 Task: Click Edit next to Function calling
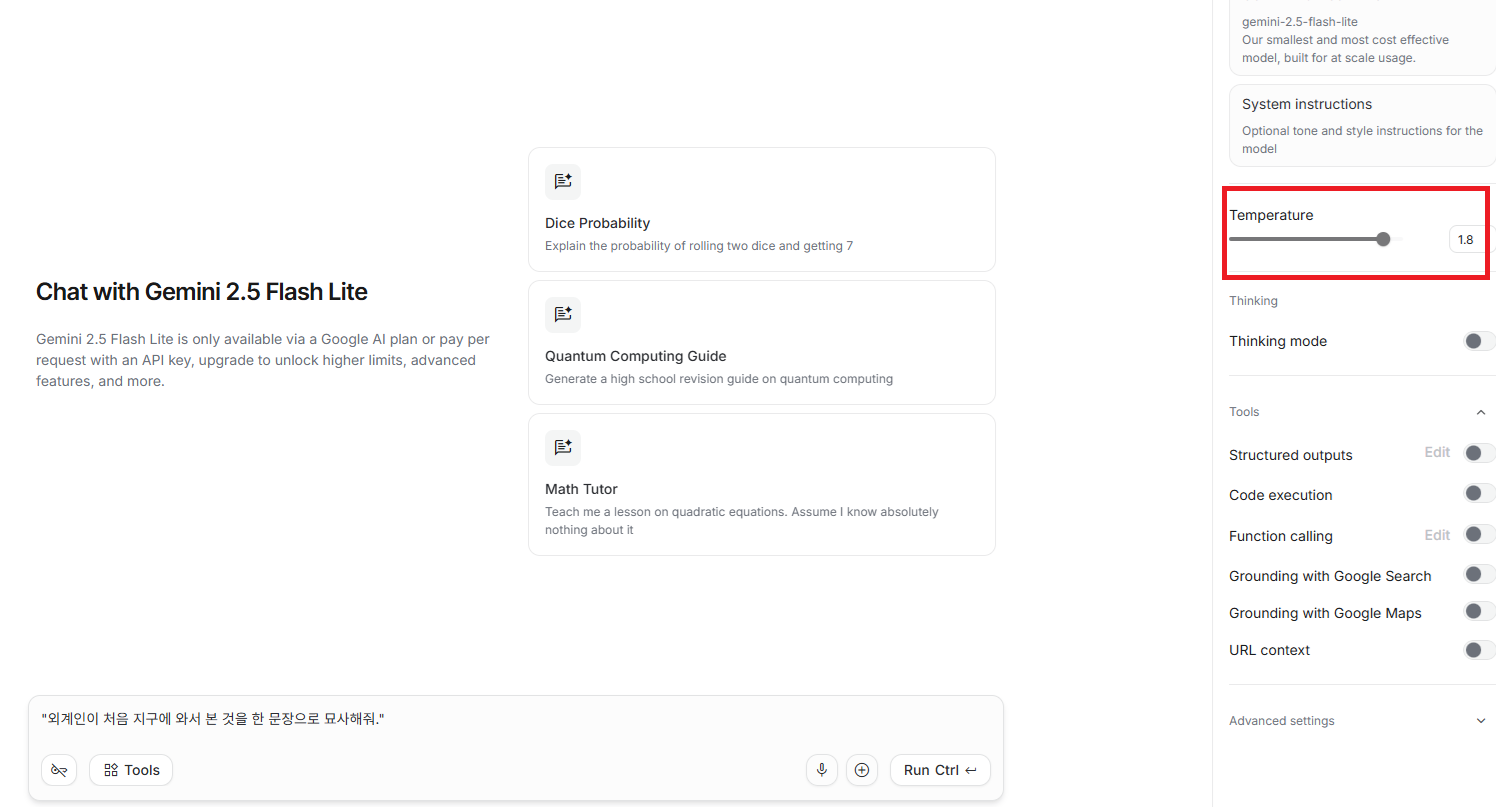pos(1437,535)
